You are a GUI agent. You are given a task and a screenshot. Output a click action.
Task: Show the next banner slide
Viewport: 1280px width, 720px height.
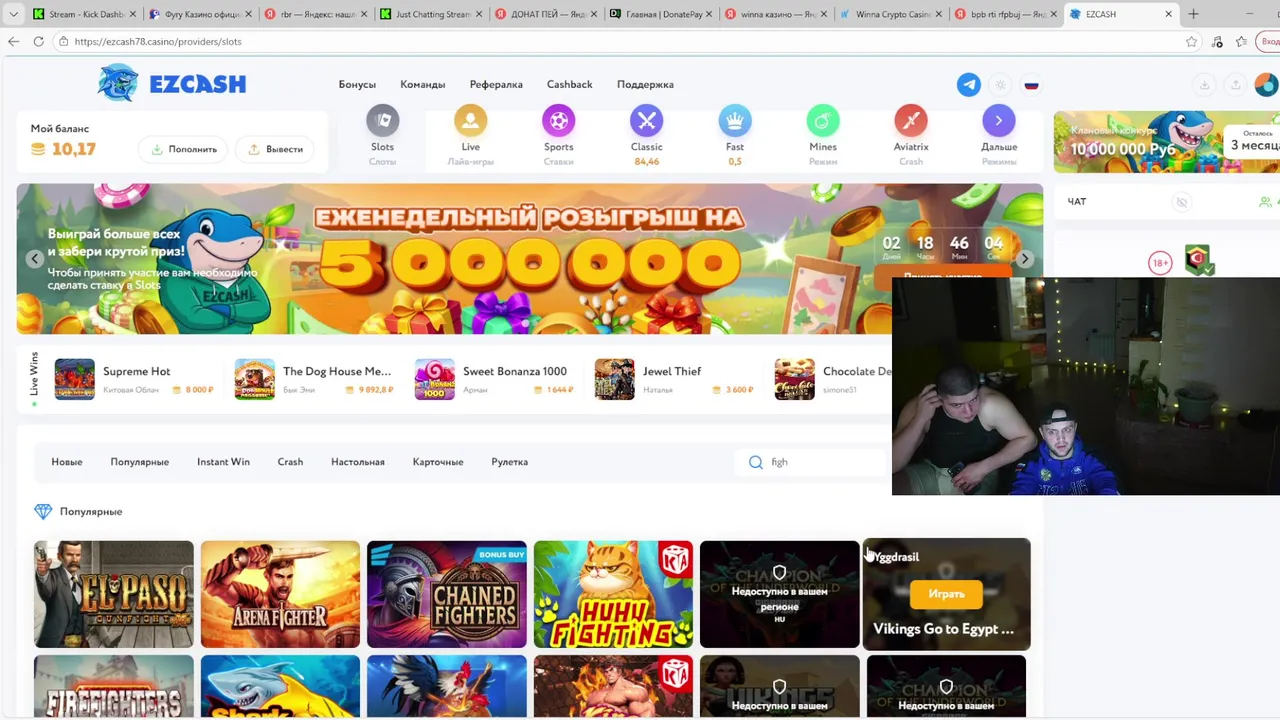1024,259
